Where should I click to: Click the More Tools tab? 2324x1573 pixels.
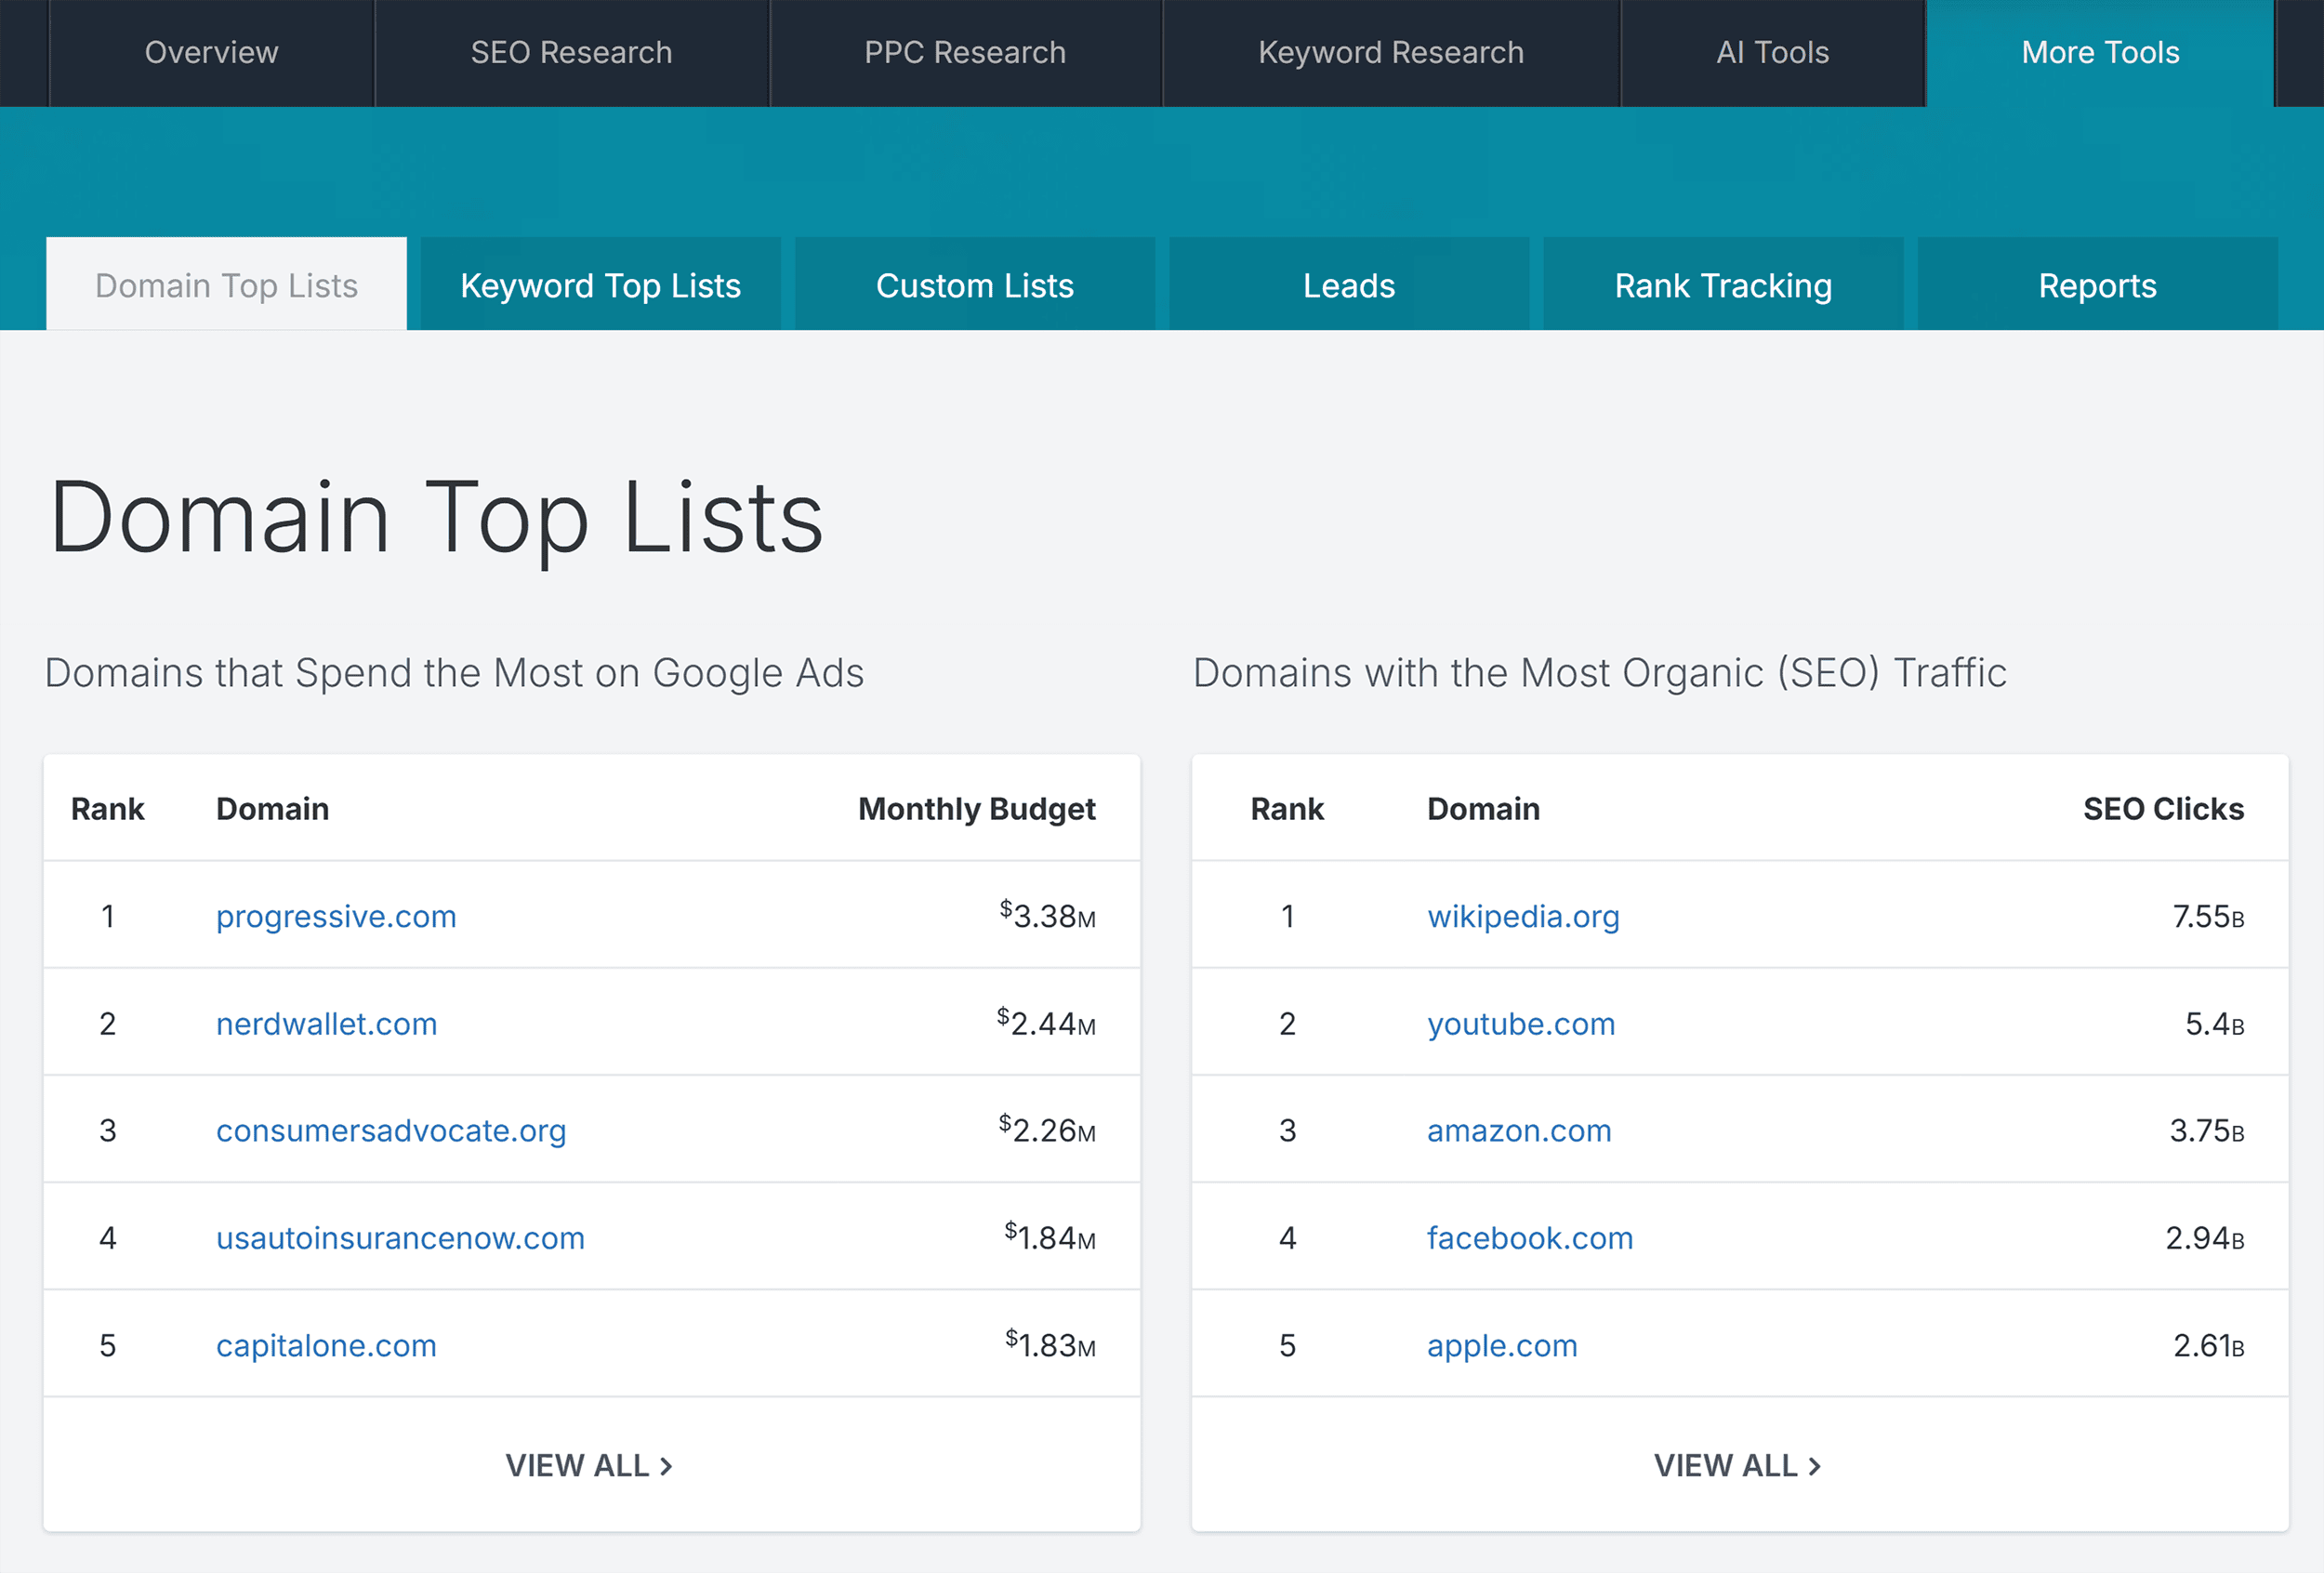point(2100,52)
